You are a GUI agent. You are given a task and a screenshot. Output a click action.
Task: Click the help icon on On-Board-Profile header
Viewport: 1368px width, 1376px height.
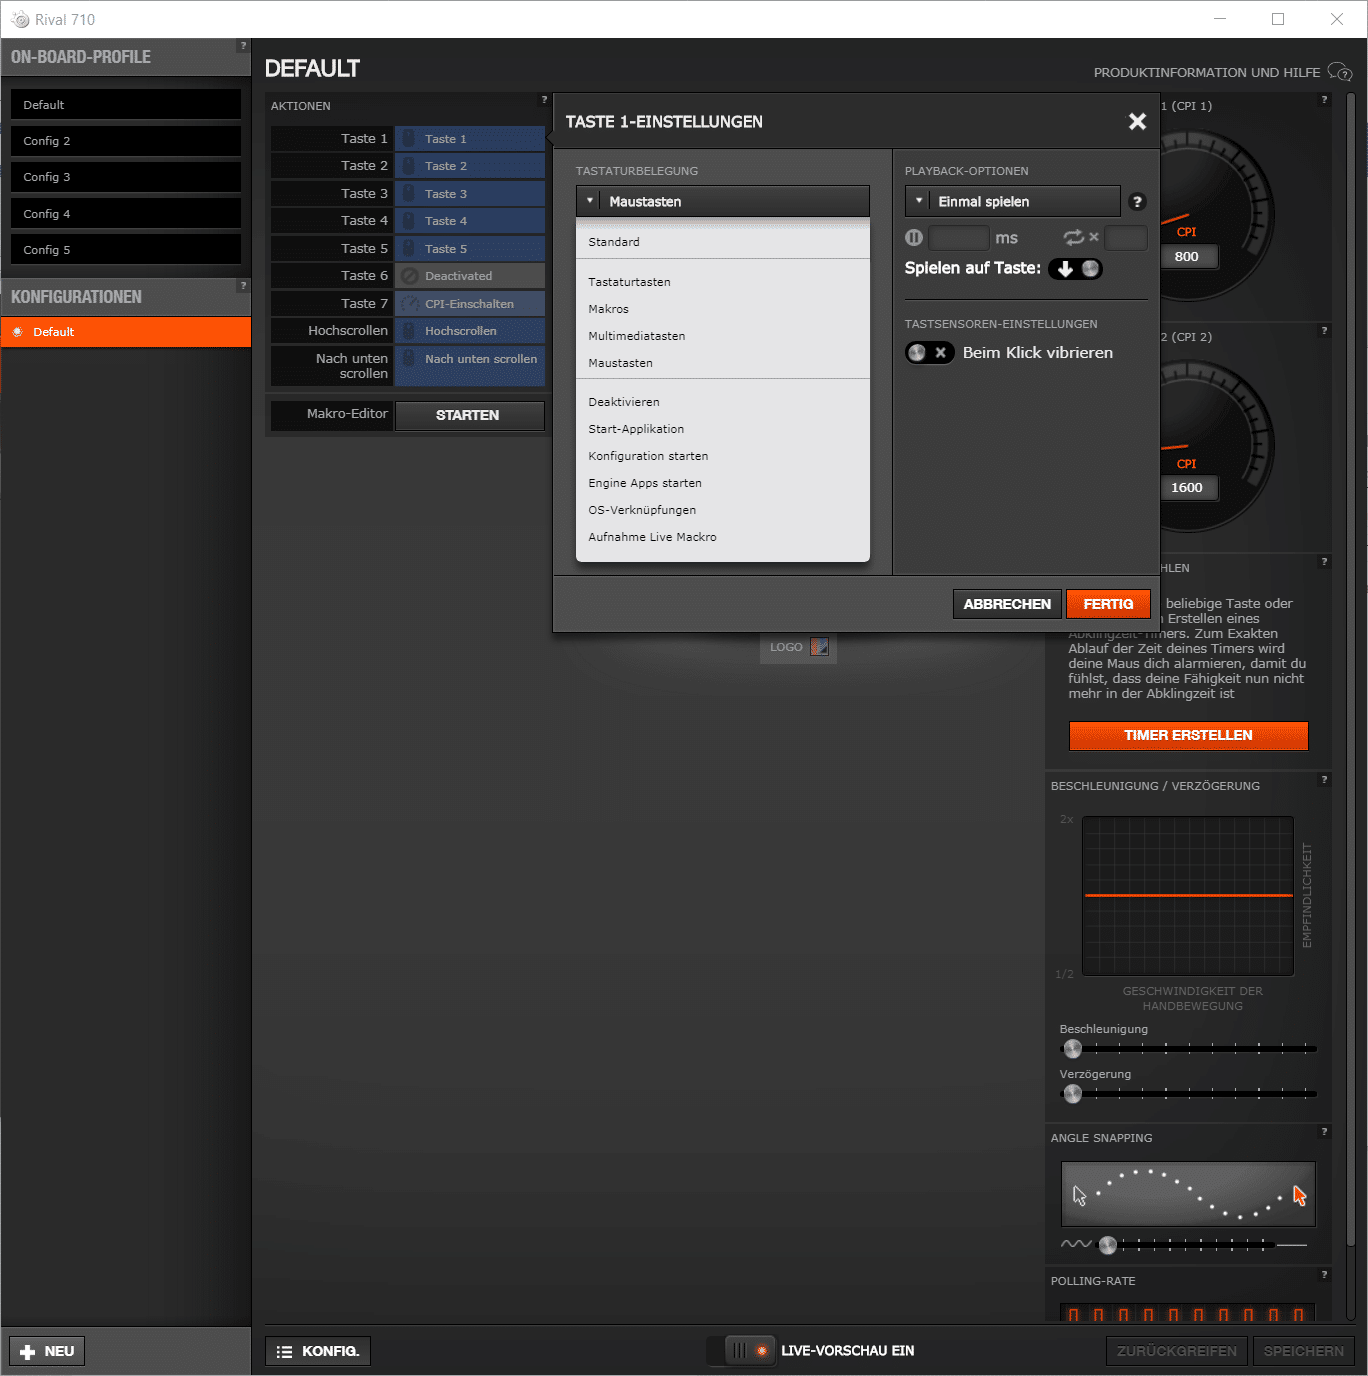pos(243,46)
